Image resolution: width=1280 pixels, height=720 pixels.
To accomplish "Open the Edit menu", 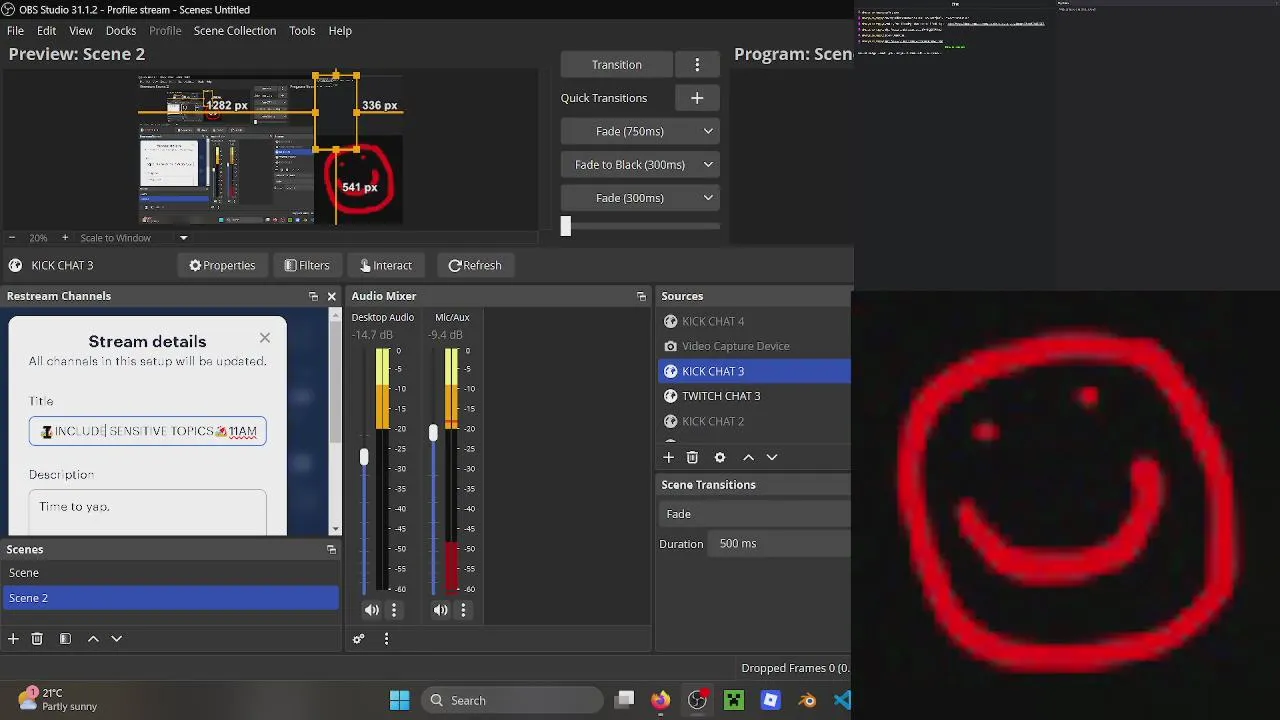I will pyautogui.click(x=46, y=31).
